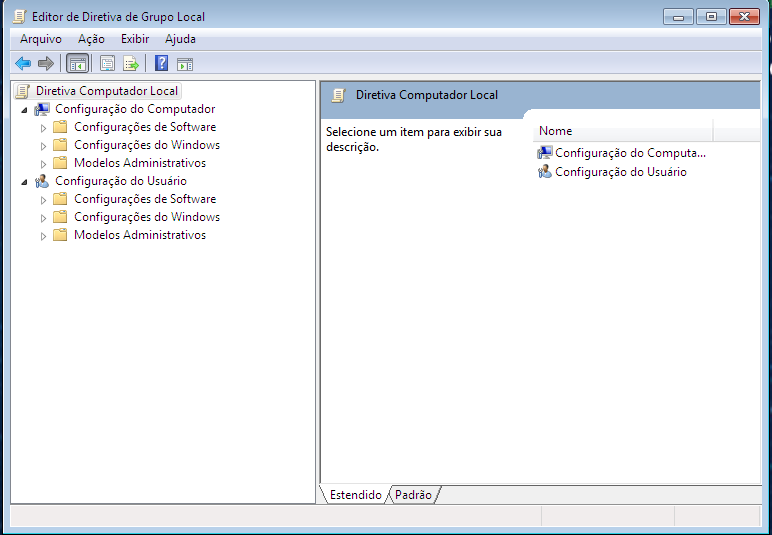The width and height of the screenshot is (772, 535).
Task: Expand Configurações de Software under Configuração do Computador
Action: point(43,128)
